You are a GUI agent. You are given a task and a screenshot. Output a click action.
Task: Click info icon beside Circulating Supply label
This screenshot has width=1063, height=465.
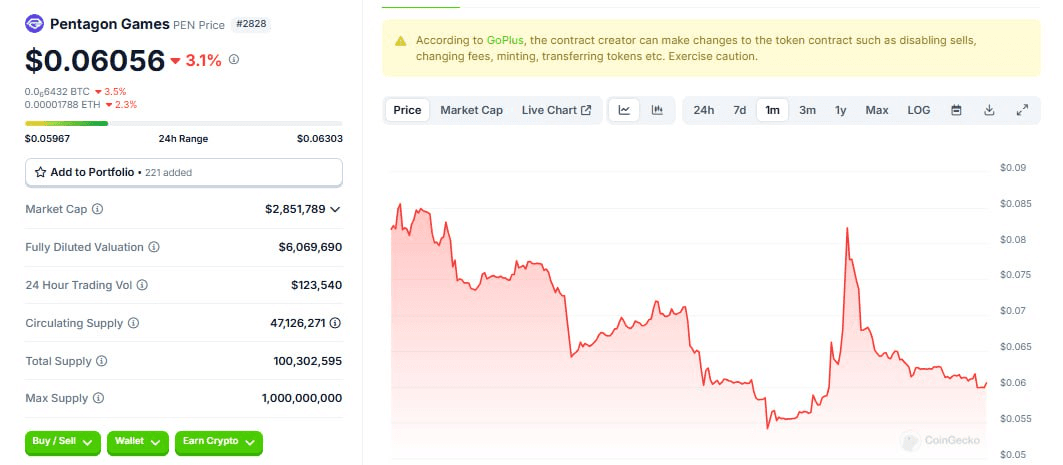(x=133, y=323)
